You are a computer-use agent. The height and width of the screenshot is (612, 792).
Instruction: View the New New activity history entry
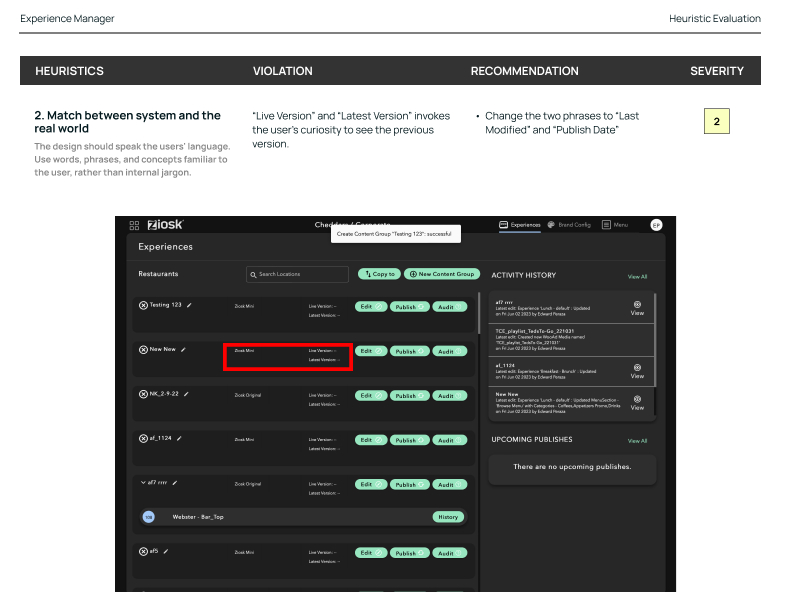coord(637,404)
